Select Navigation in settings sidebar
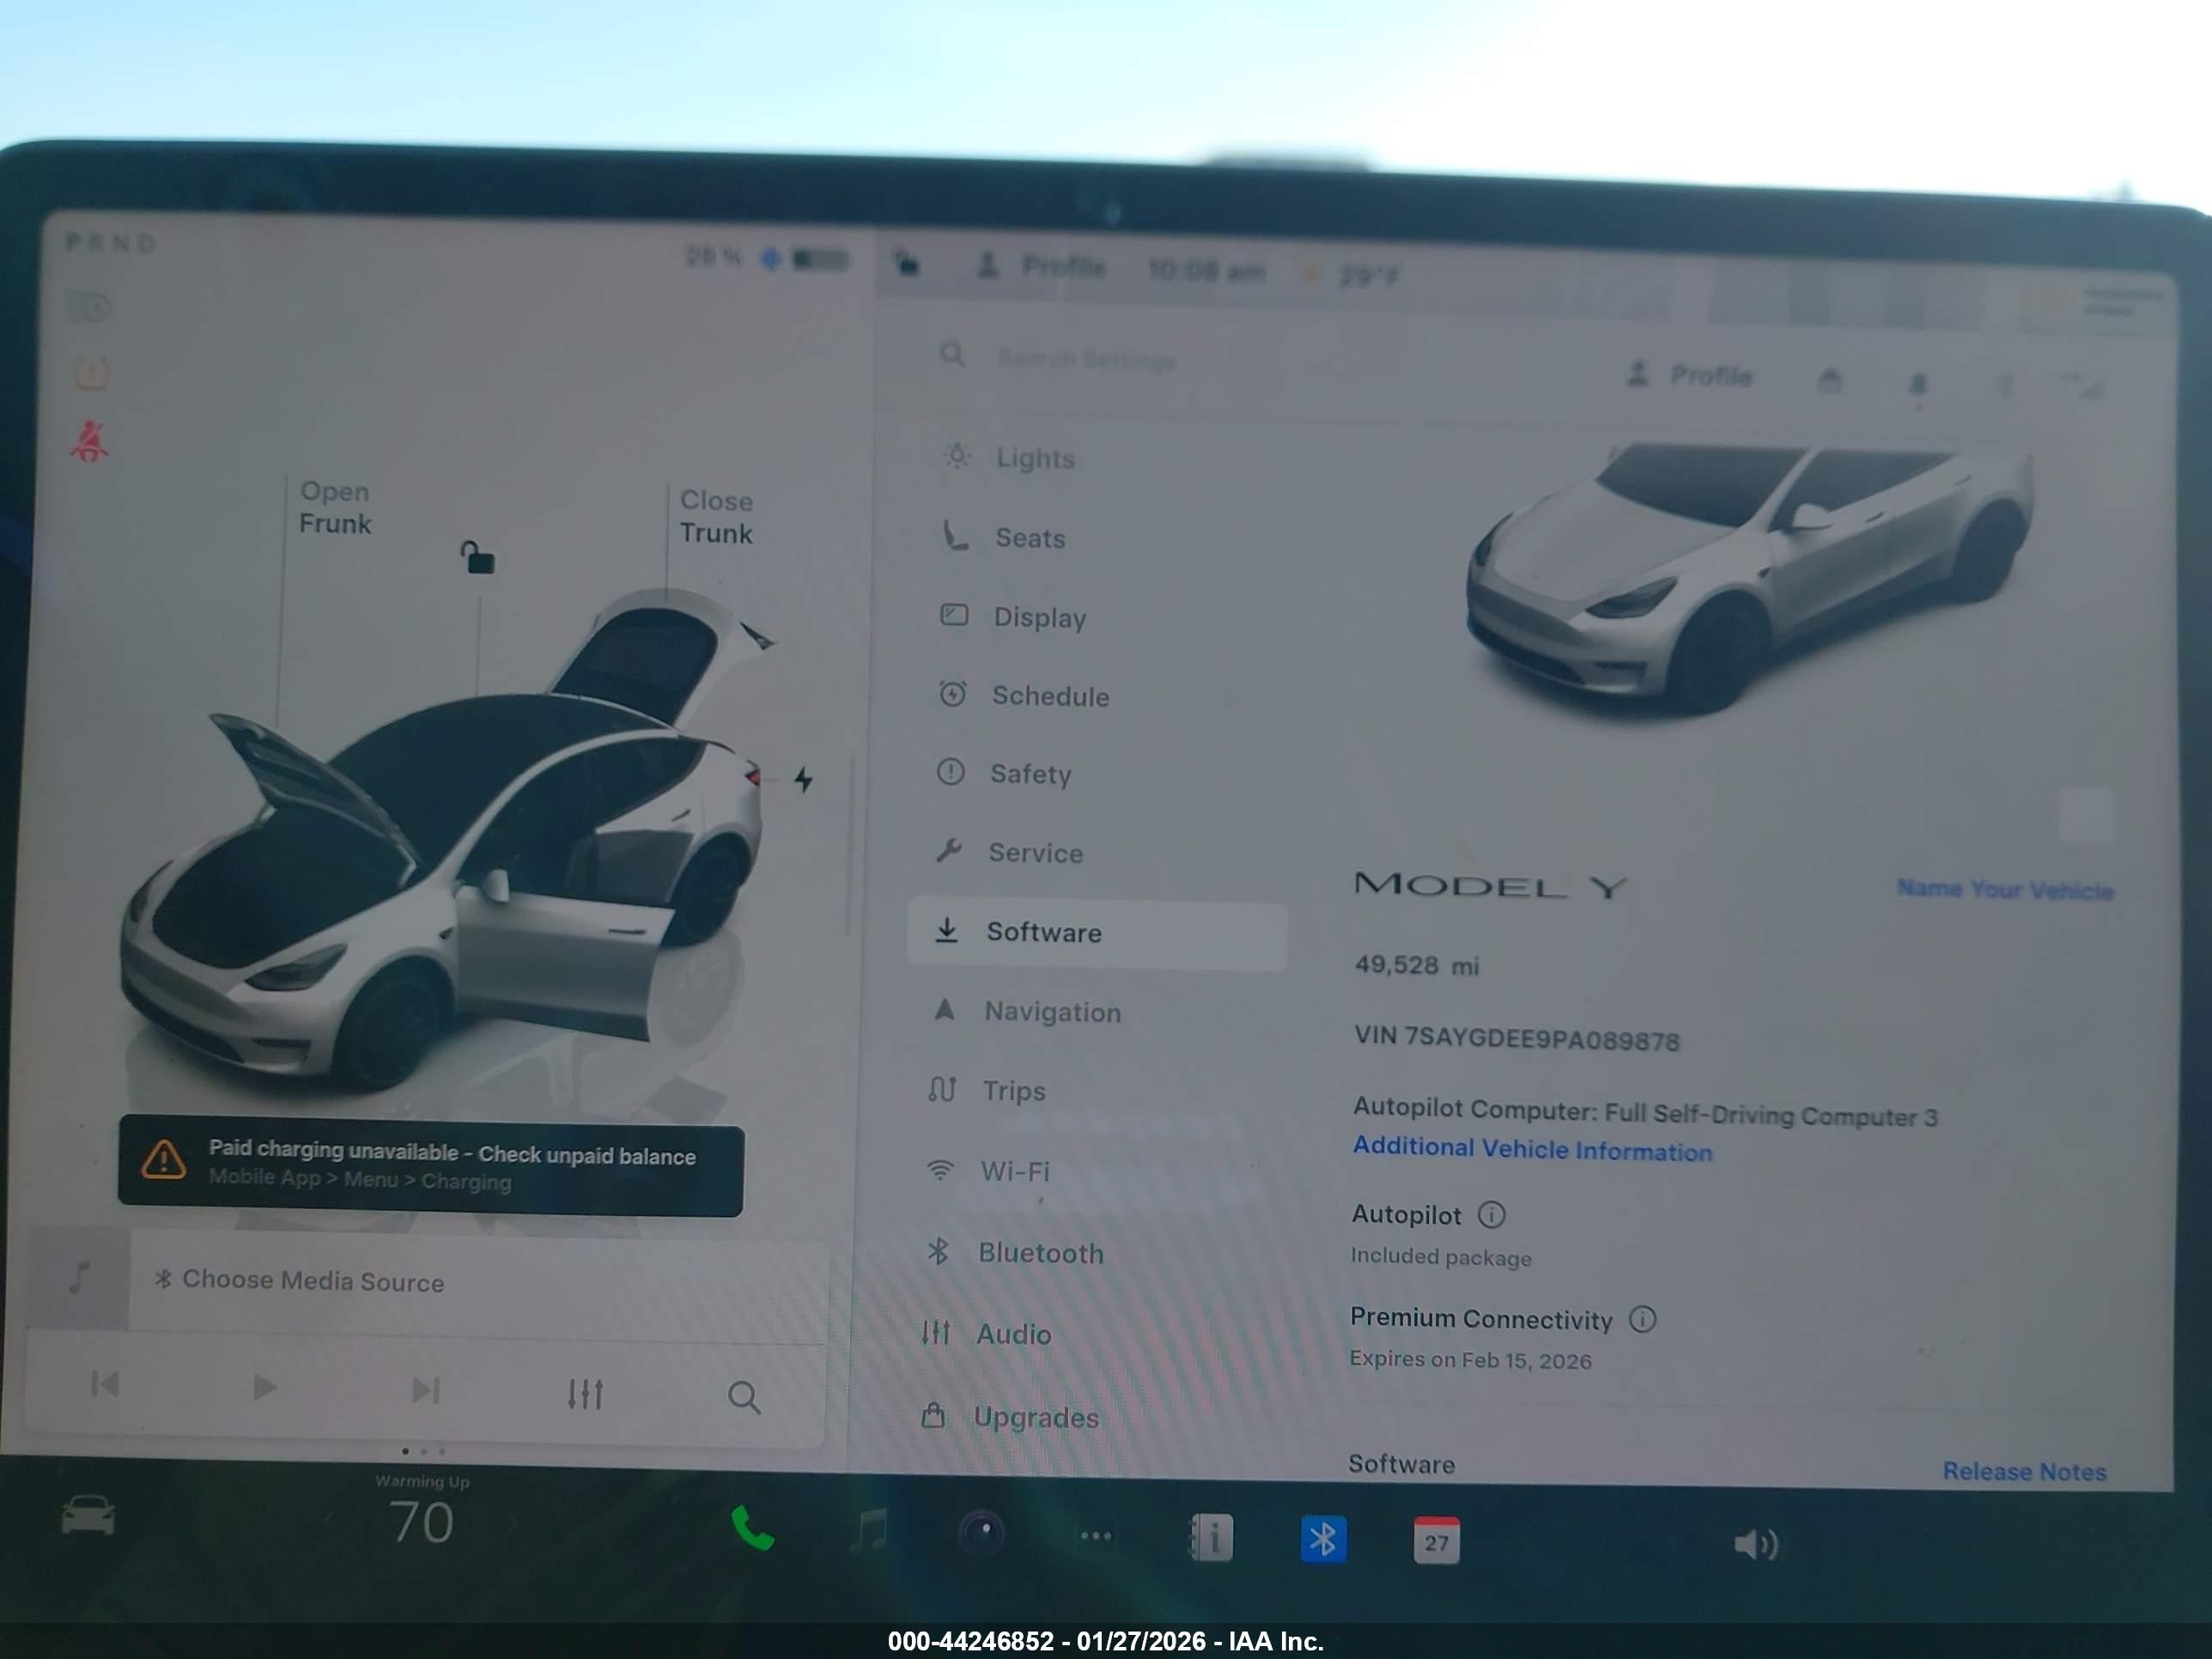 pos(1026,1012)
